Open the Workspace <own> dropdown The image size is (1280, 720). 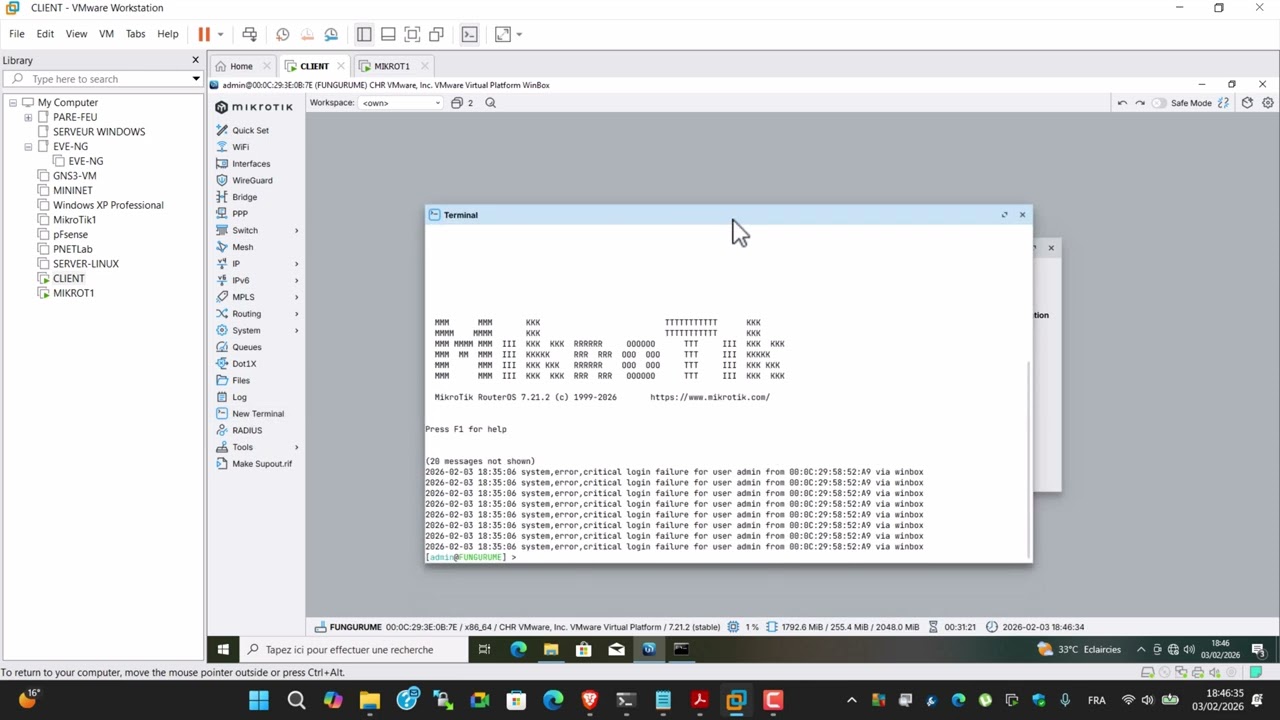point(401,103)
